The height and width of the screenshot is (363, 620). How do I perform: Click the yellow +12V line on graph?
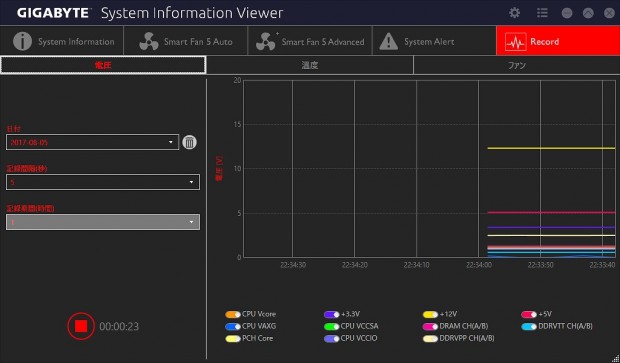[x=551, y=148]
